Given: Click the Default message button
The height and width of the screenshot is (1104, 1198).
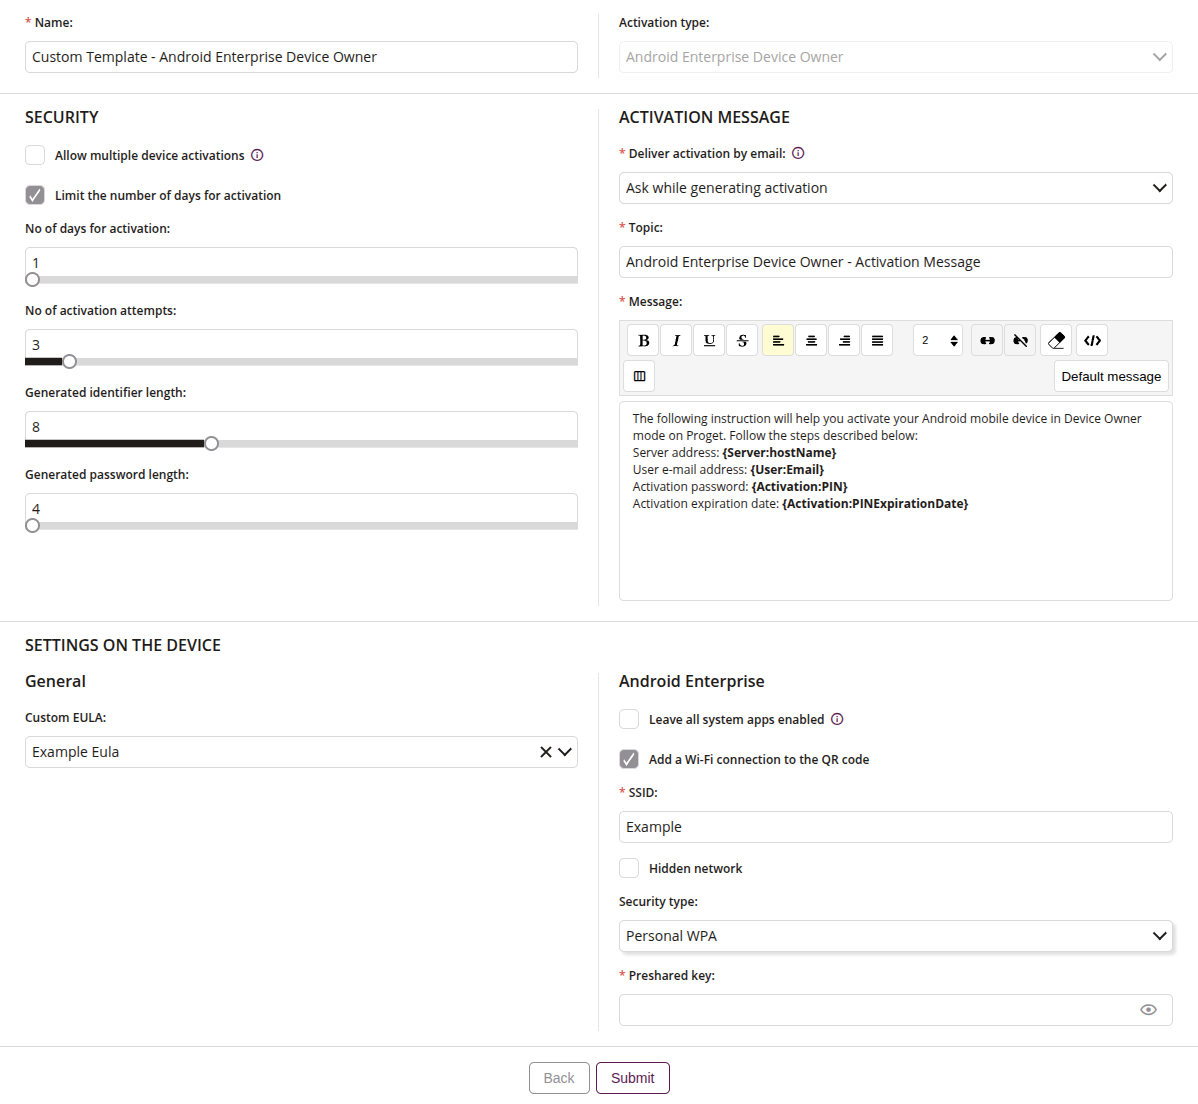Looking at the screenshot, I should (1111, 376).
